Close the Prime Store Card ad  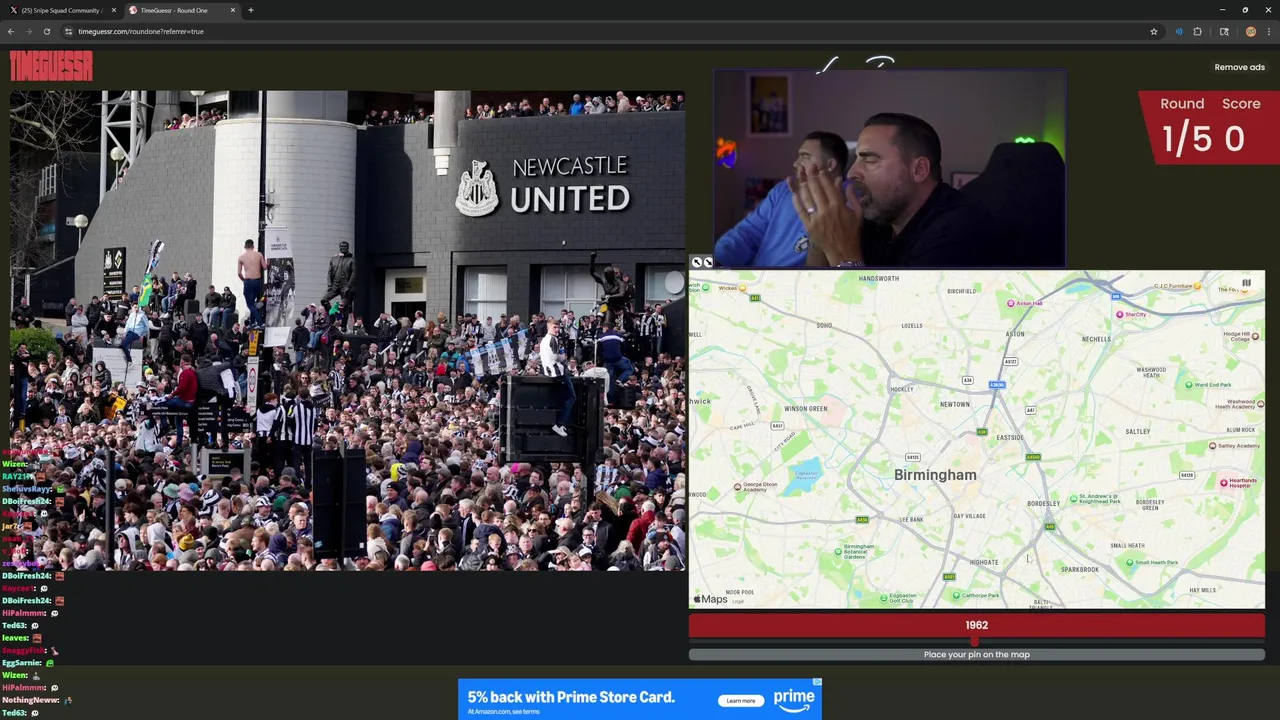coord(817,683)
